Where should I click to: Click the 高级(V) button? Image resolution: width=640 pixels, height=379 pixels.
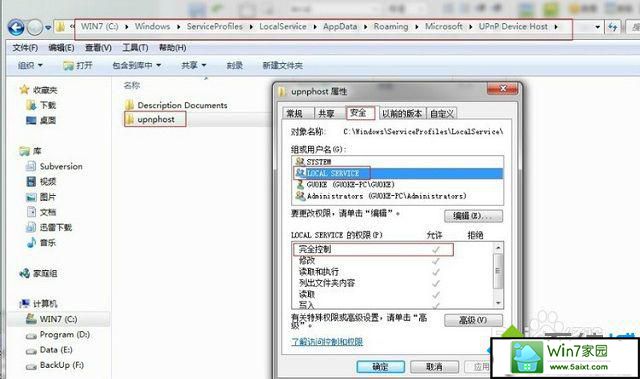(x=473, y=320)
